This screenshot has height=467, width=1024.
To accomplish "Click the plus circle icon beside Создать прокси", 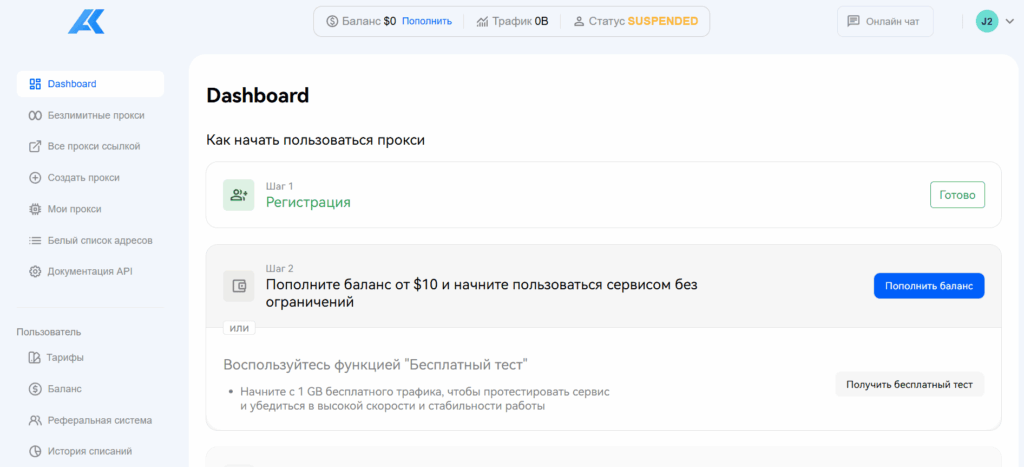I will pyautogui.click(x=35, y=178).
